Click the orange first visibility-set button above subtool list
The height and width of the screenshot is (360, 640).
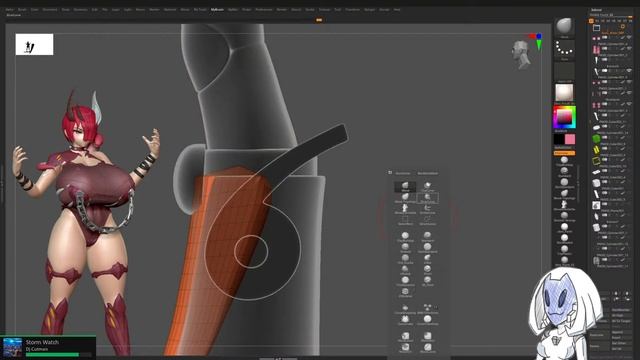(x=591, y=20)
